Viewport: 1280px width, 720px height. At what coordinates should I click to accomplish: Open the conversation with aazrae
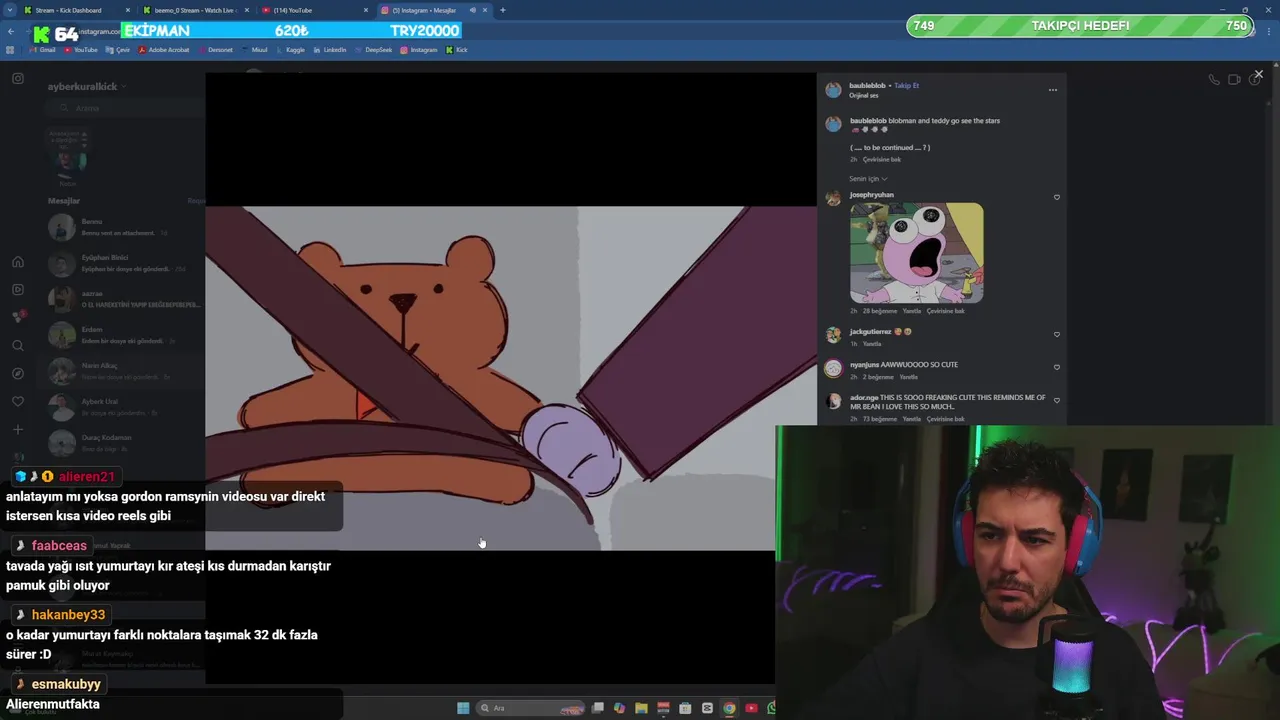(x=125, y=299)
